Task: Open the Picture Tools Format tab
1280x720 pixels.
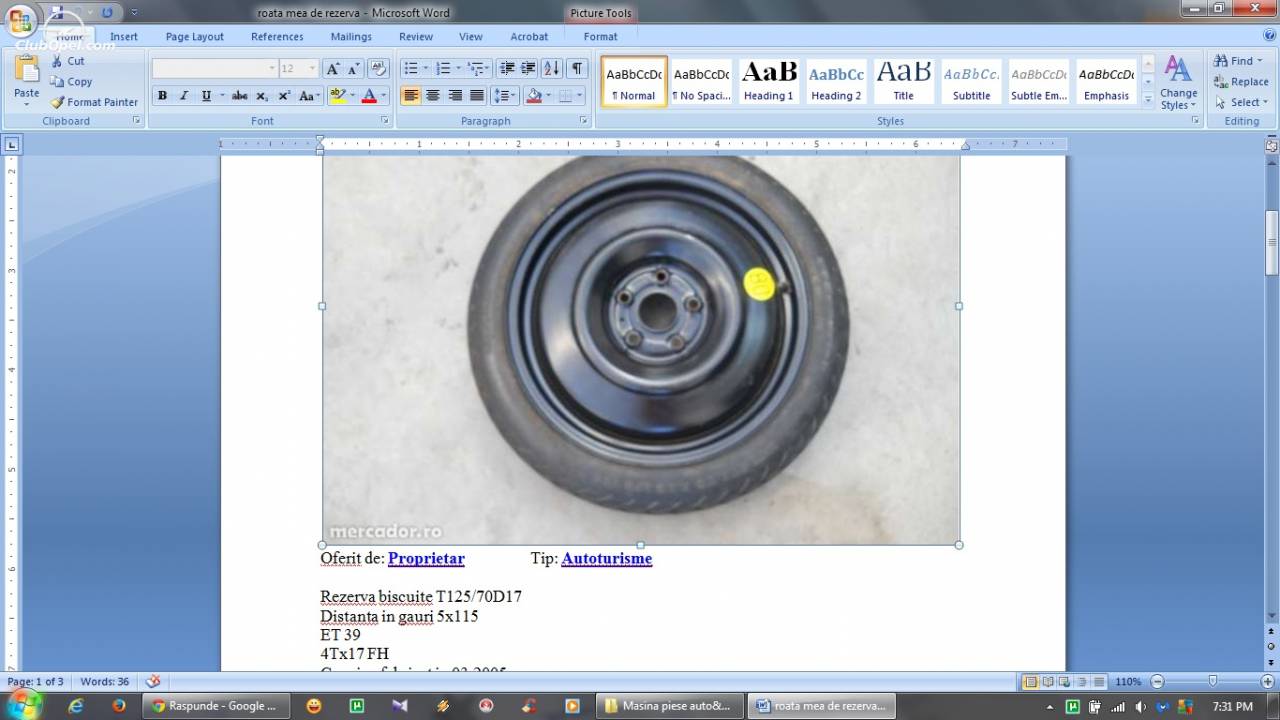Action: click(x=601, y=37)
